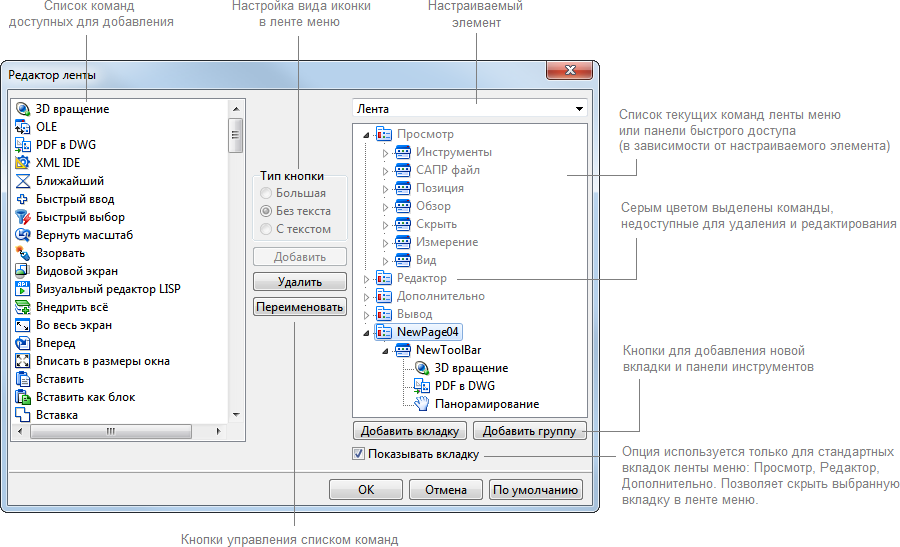Select the Быстрый ввод plus icon
Viewport: 900px width, 547px height.
coord(24,199)
